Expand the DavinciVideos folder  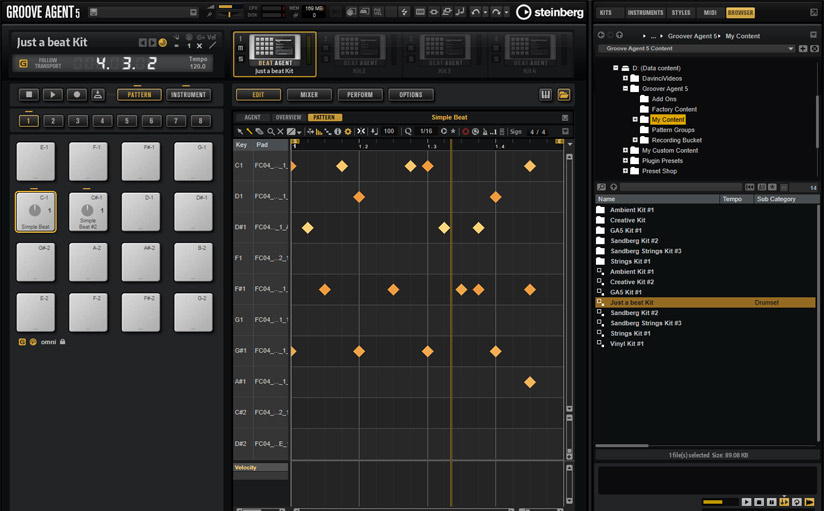click(x=625, y=78)
